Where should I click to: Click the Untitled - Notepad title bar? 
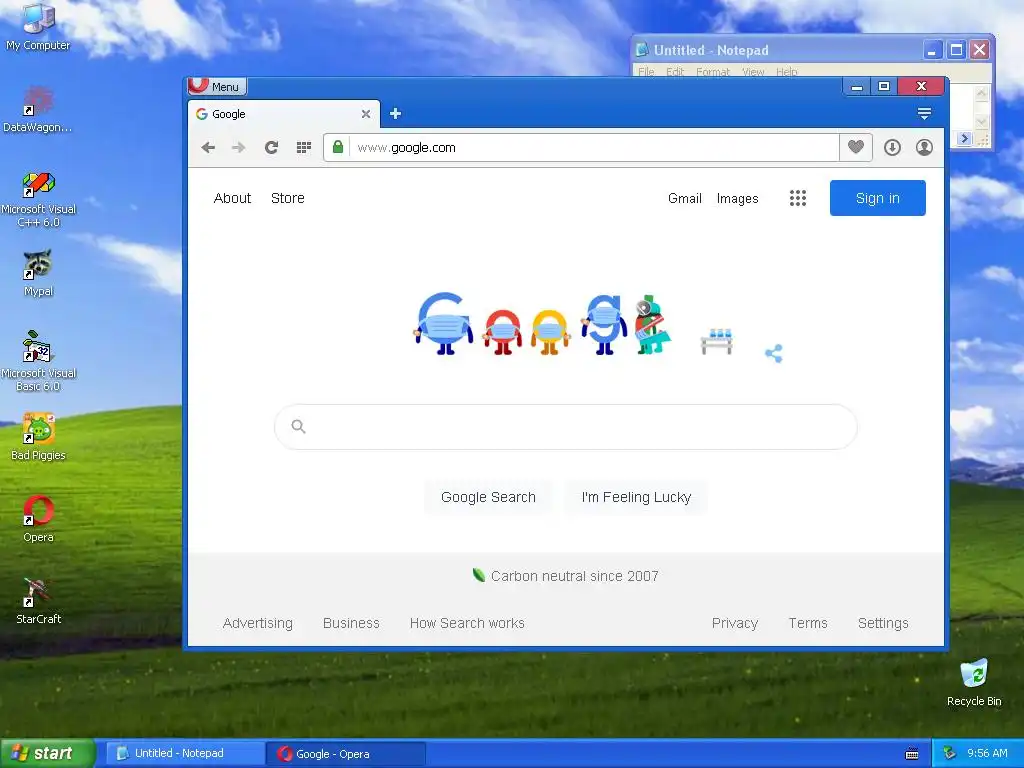[777, 50]
